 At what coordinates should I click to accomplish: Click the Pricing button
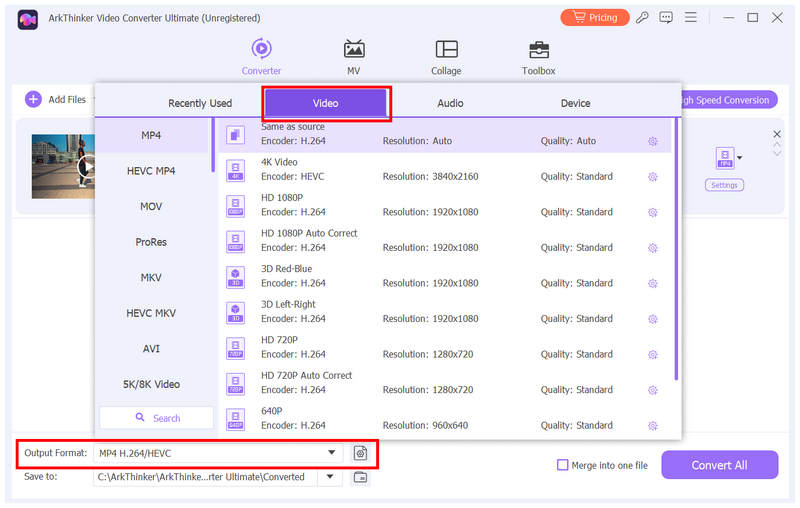pos(595,17)
